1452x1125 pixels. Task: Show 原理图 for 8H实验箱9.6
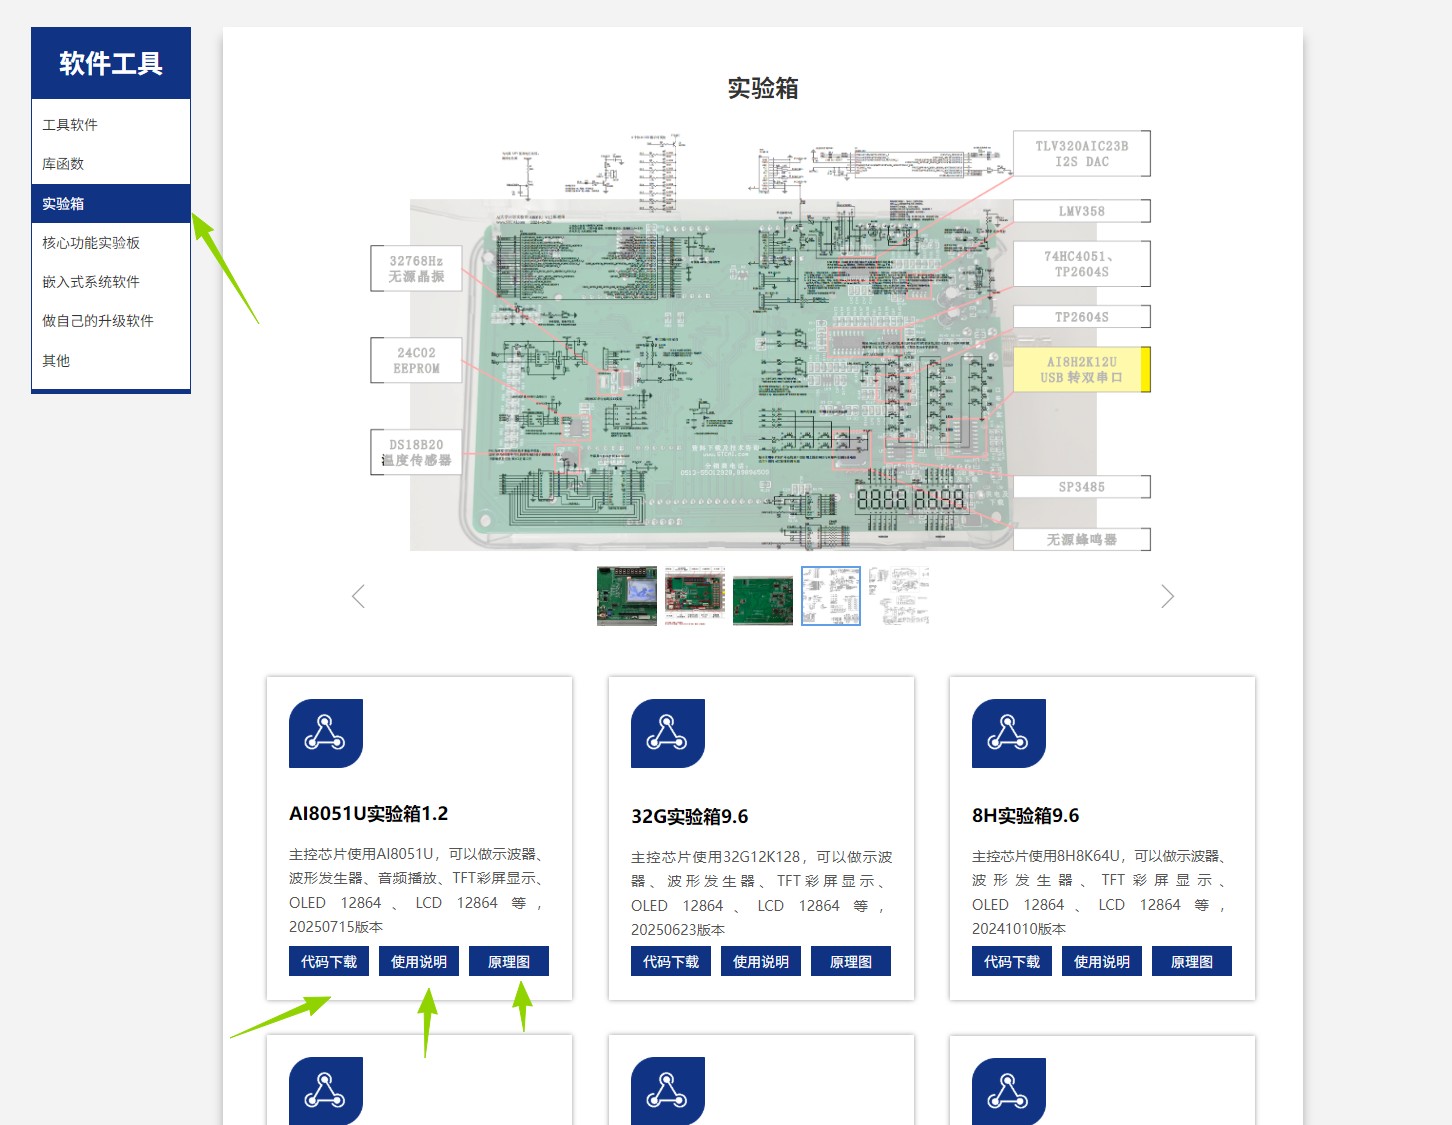1192,961
